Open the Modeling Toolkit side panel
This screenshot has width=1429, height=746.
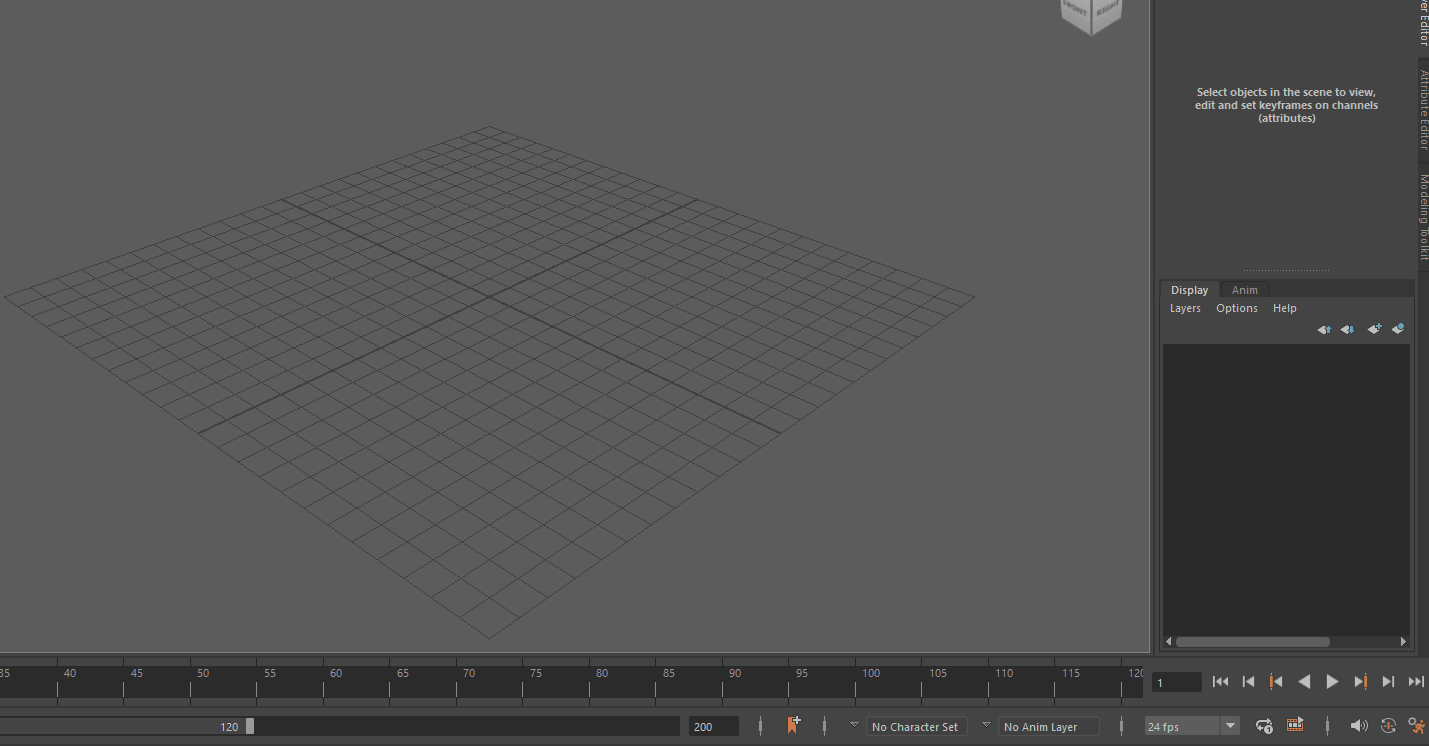(x=1422, y=212)
